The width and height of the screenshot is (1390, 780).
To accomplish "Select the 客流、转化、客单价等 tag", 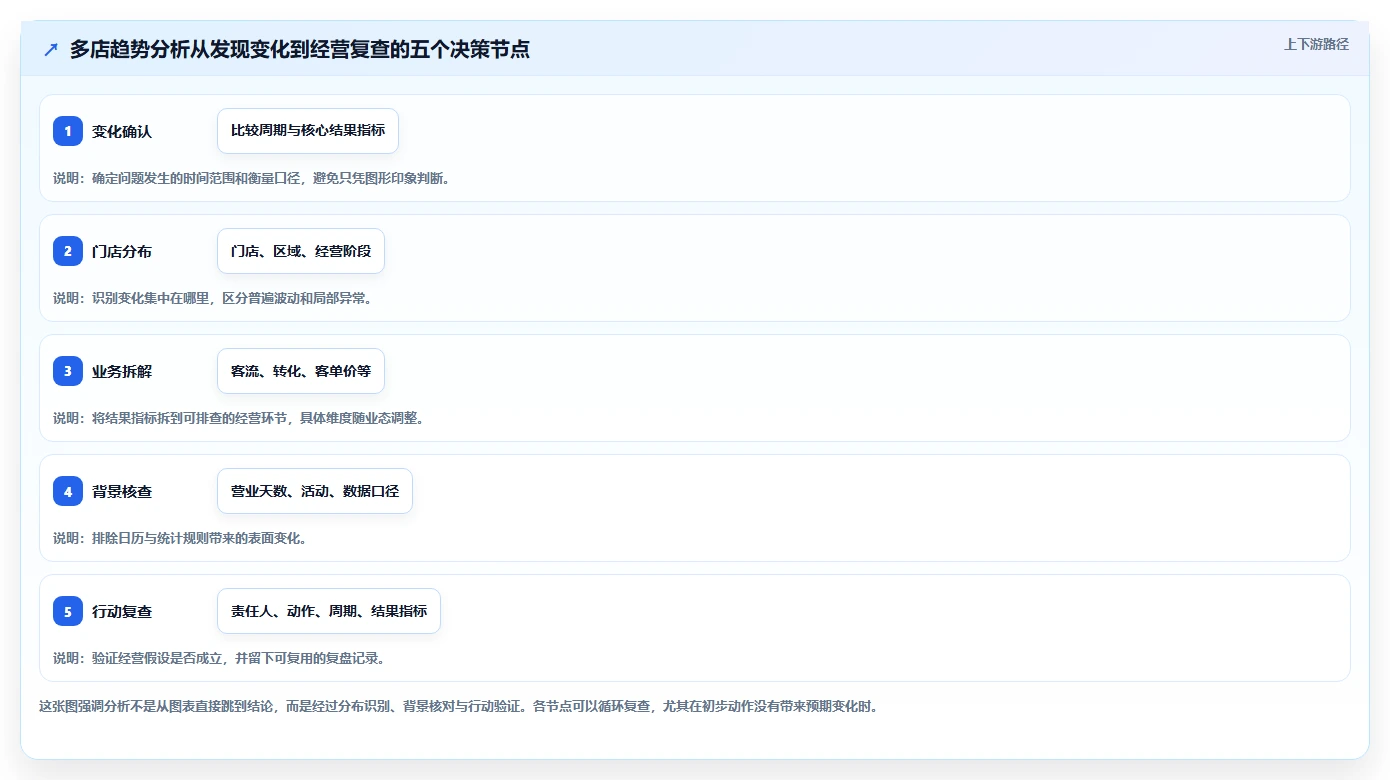I will pos(301,371).
